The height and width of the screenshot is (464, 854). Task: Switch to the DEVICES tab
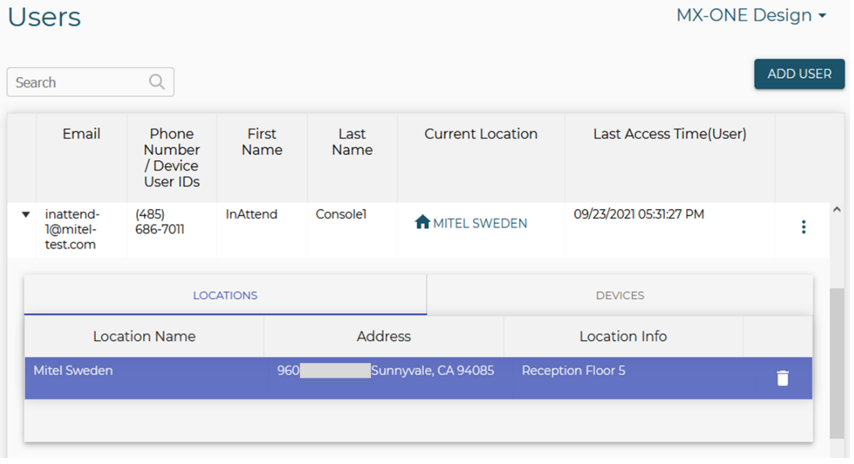click(x=619, y=296)
